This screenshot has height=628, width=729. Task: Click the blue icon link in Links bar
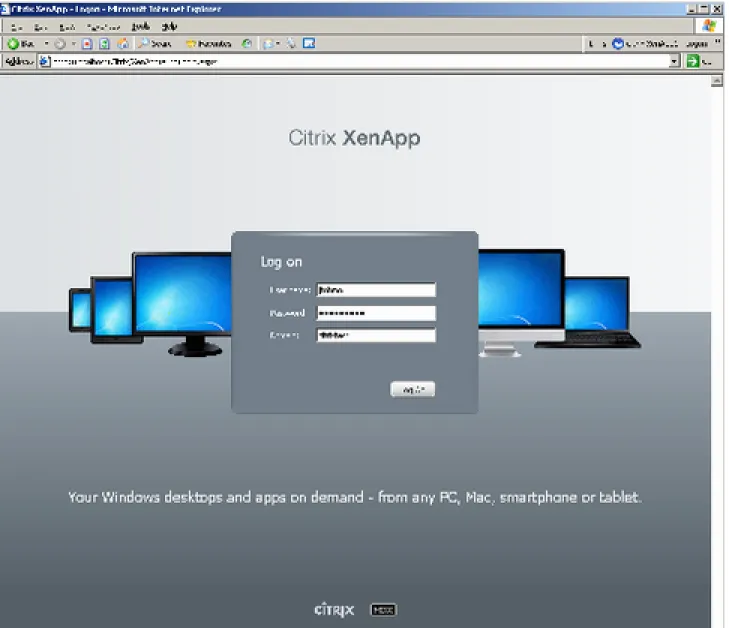[618, 44]
